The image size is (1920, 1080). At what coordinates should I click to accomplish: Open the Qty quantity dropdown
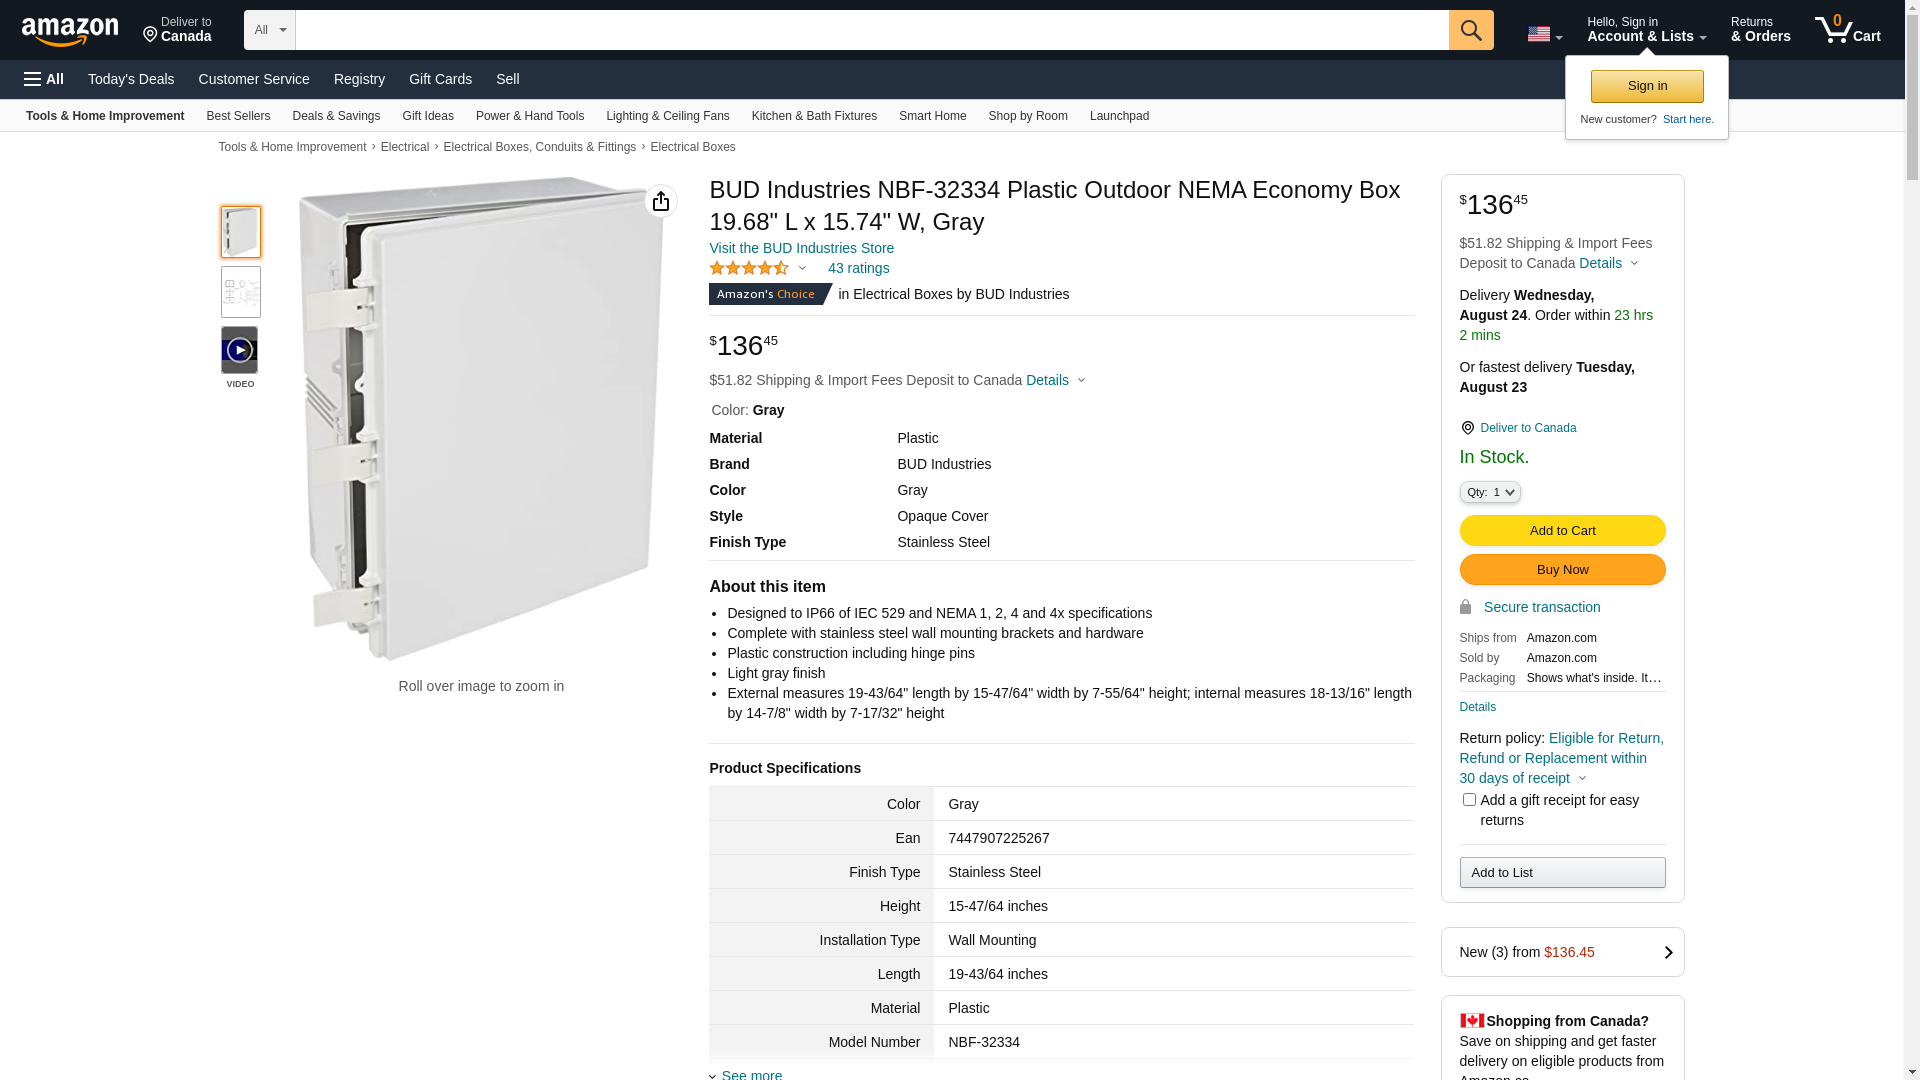coord(1489,492)
